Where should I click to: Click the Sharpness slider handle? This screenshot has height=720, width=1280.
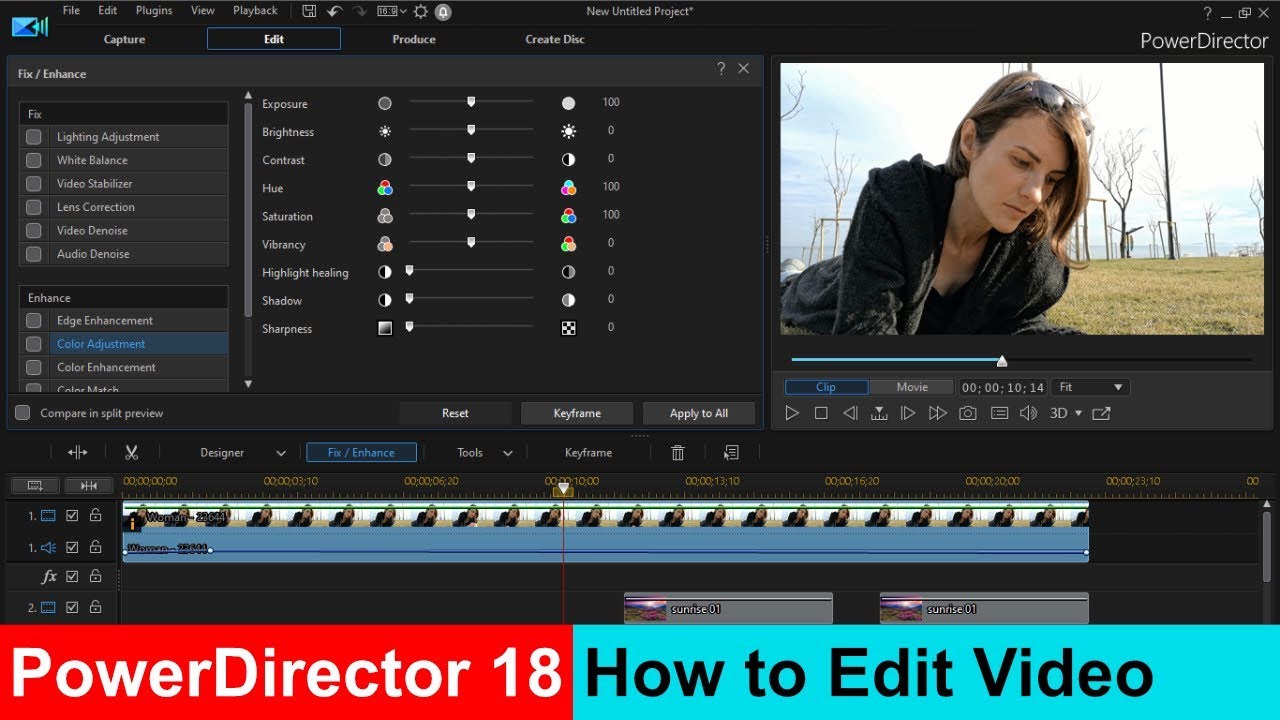(409, 326)
